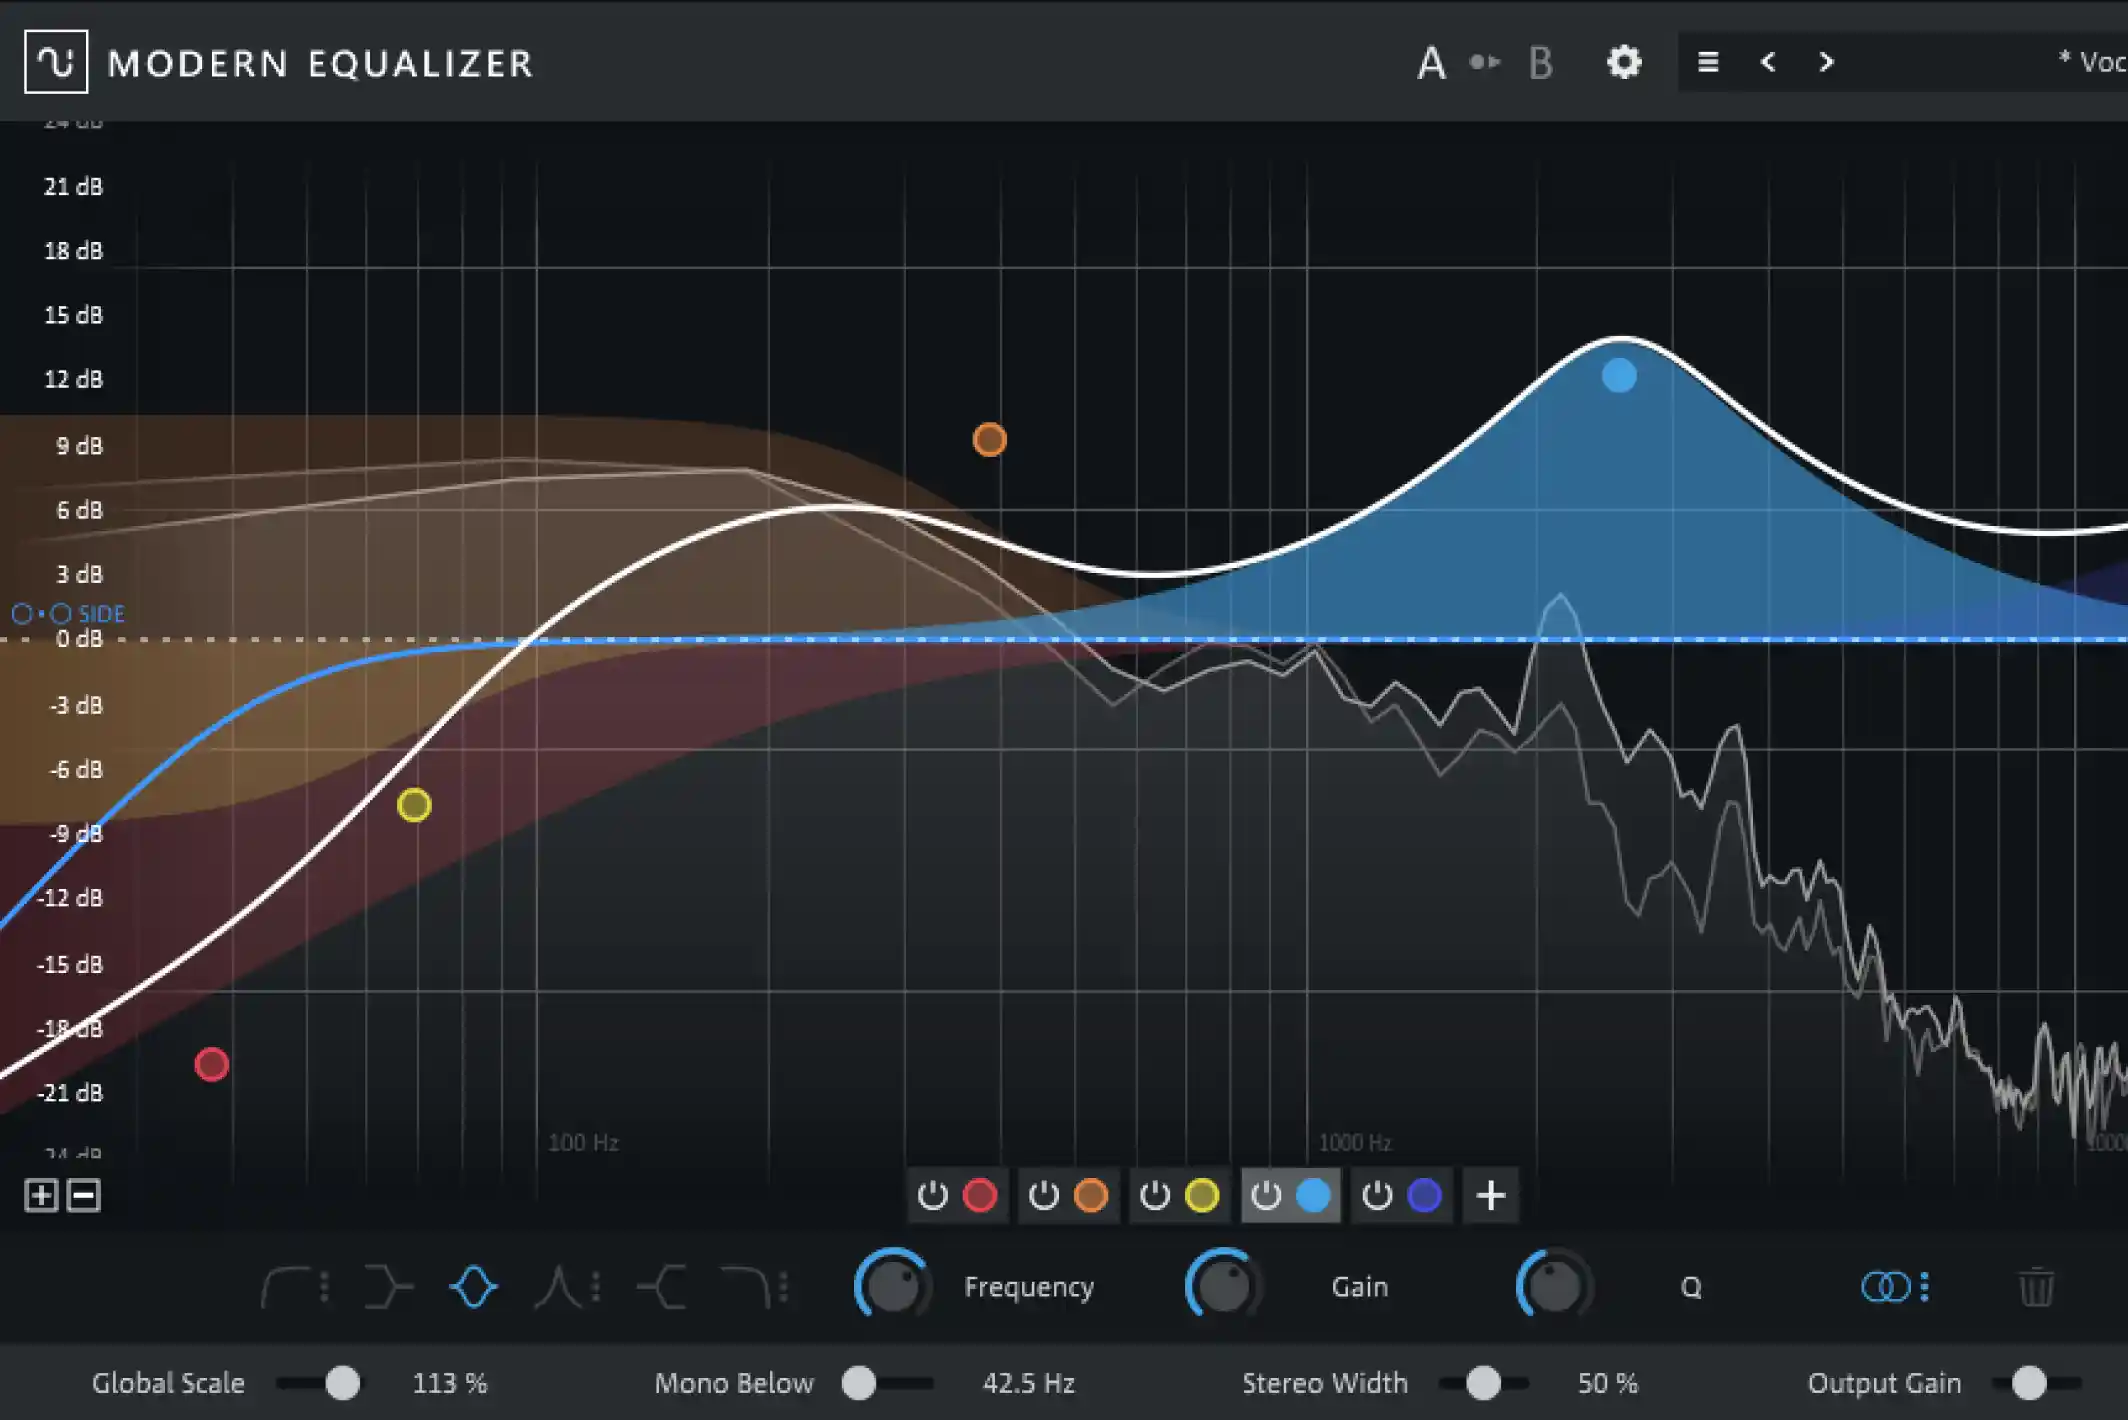Select the blue band node on graph

(x=1619, y=376)
